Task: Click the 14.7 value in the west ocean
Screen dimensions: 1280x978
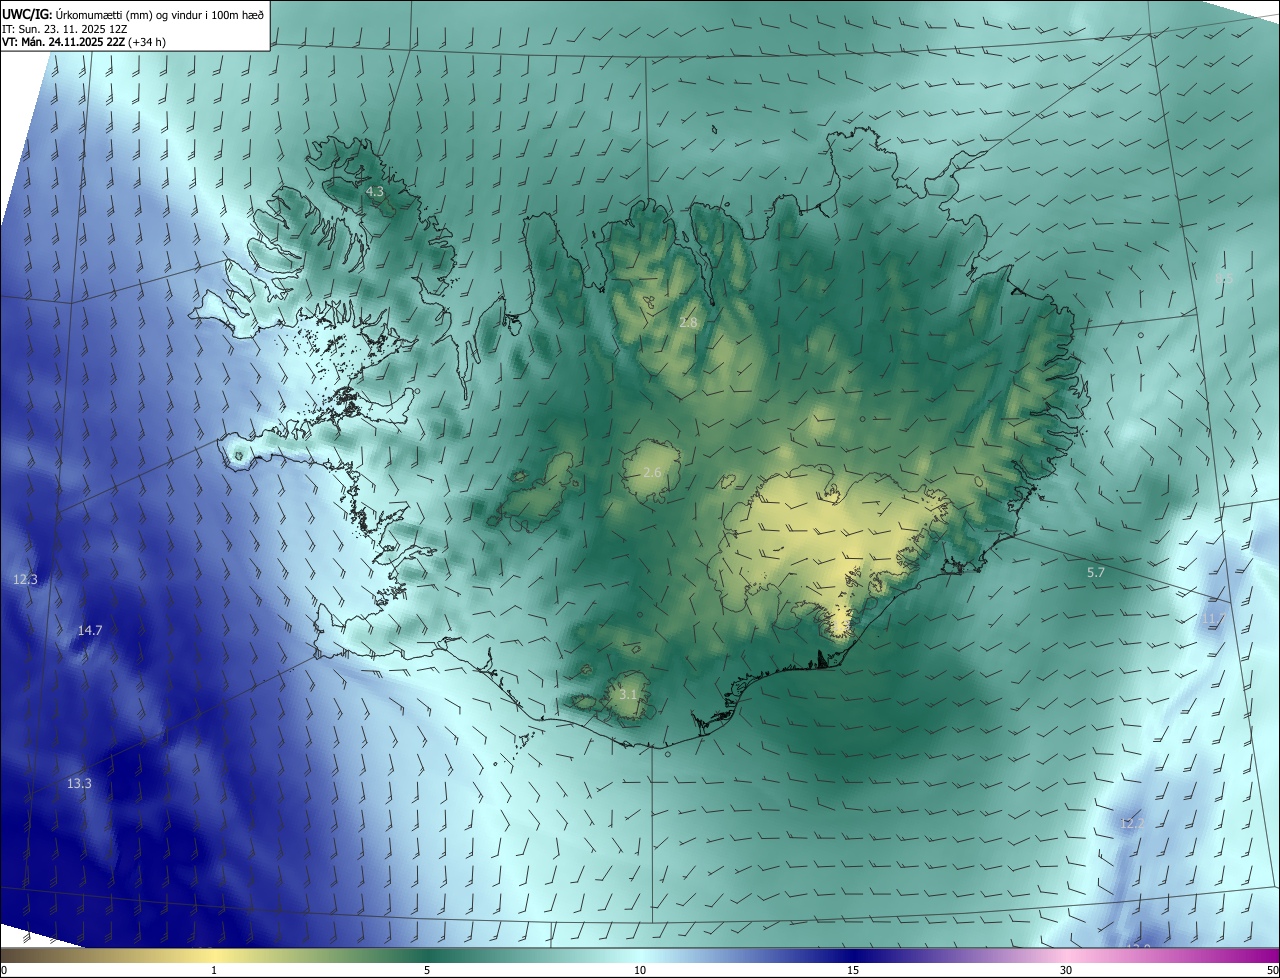Action: point(90,631)
